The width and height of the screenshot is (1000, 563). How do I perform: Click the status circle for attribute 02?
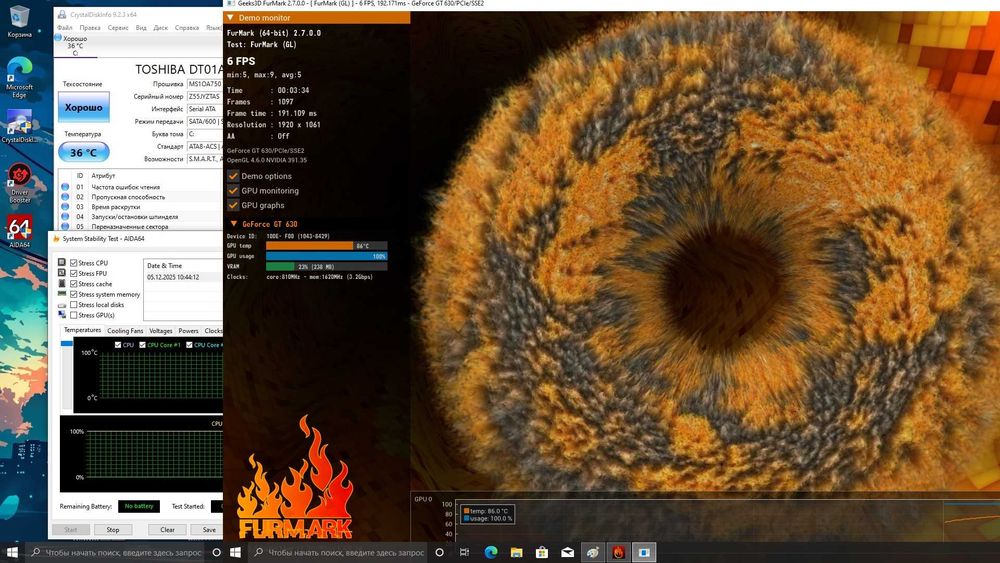pos(65,197)
